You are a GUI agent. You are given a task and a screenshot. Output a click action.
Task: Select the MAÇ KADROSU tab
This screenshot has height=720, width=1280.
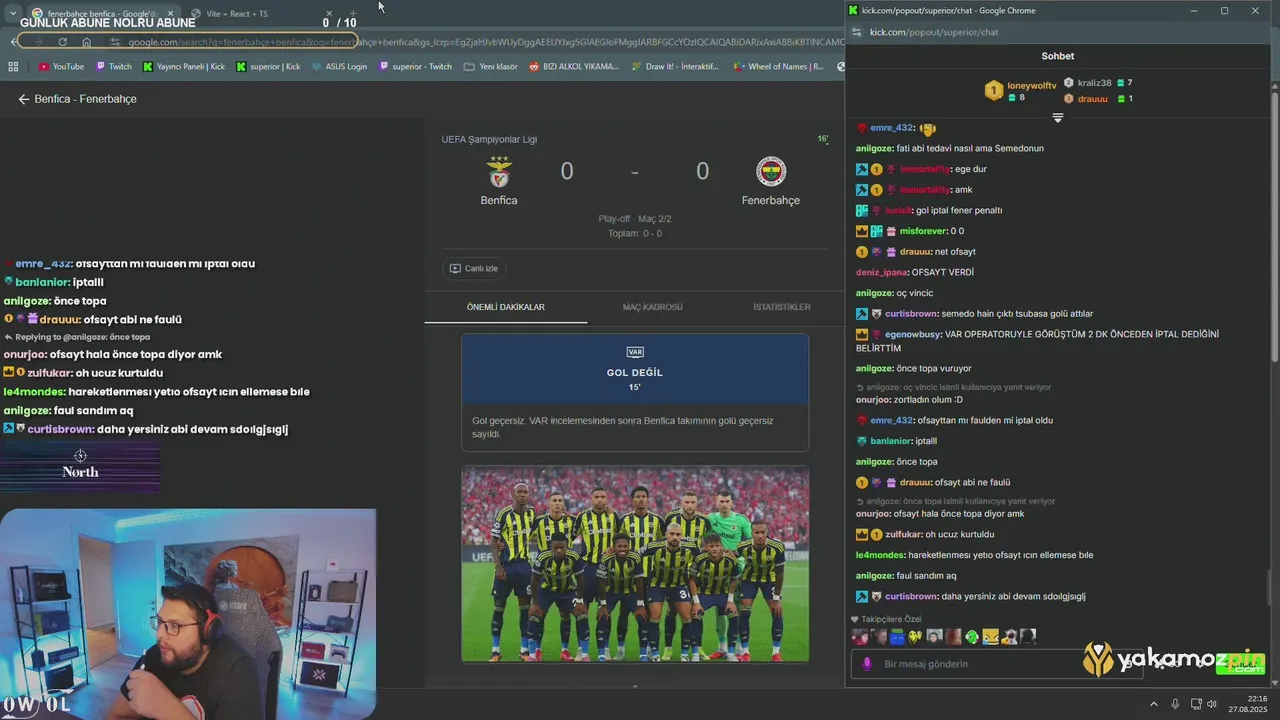pyautogui.click(x=653, y=307)
